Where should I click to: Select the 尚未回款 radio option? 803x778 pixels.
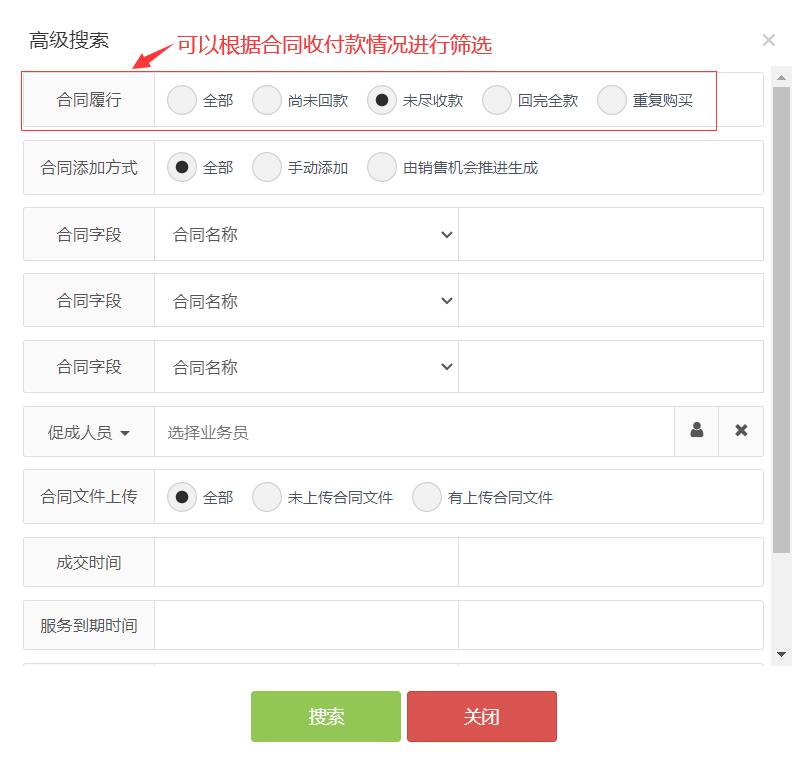[x=267, y=100]
